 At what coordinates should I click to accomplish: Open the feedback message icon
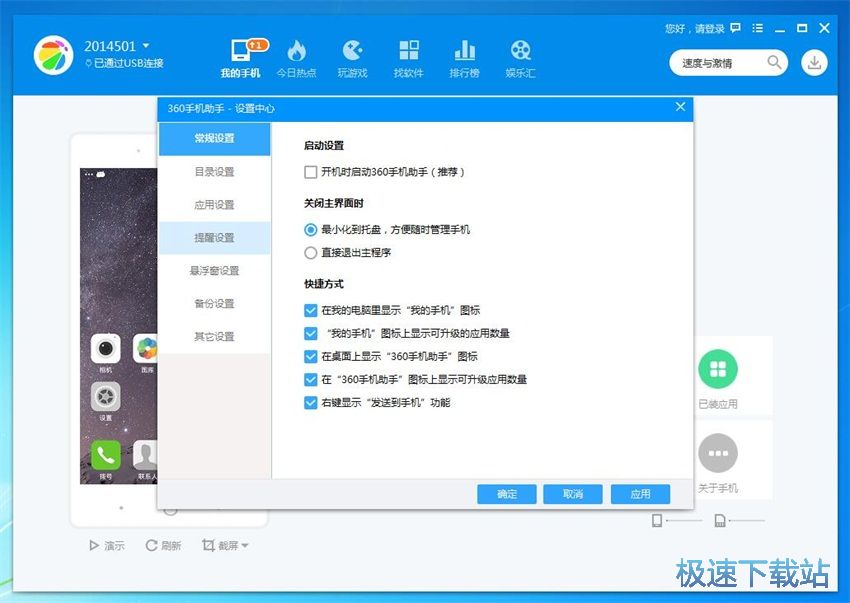tap(736, 28)
